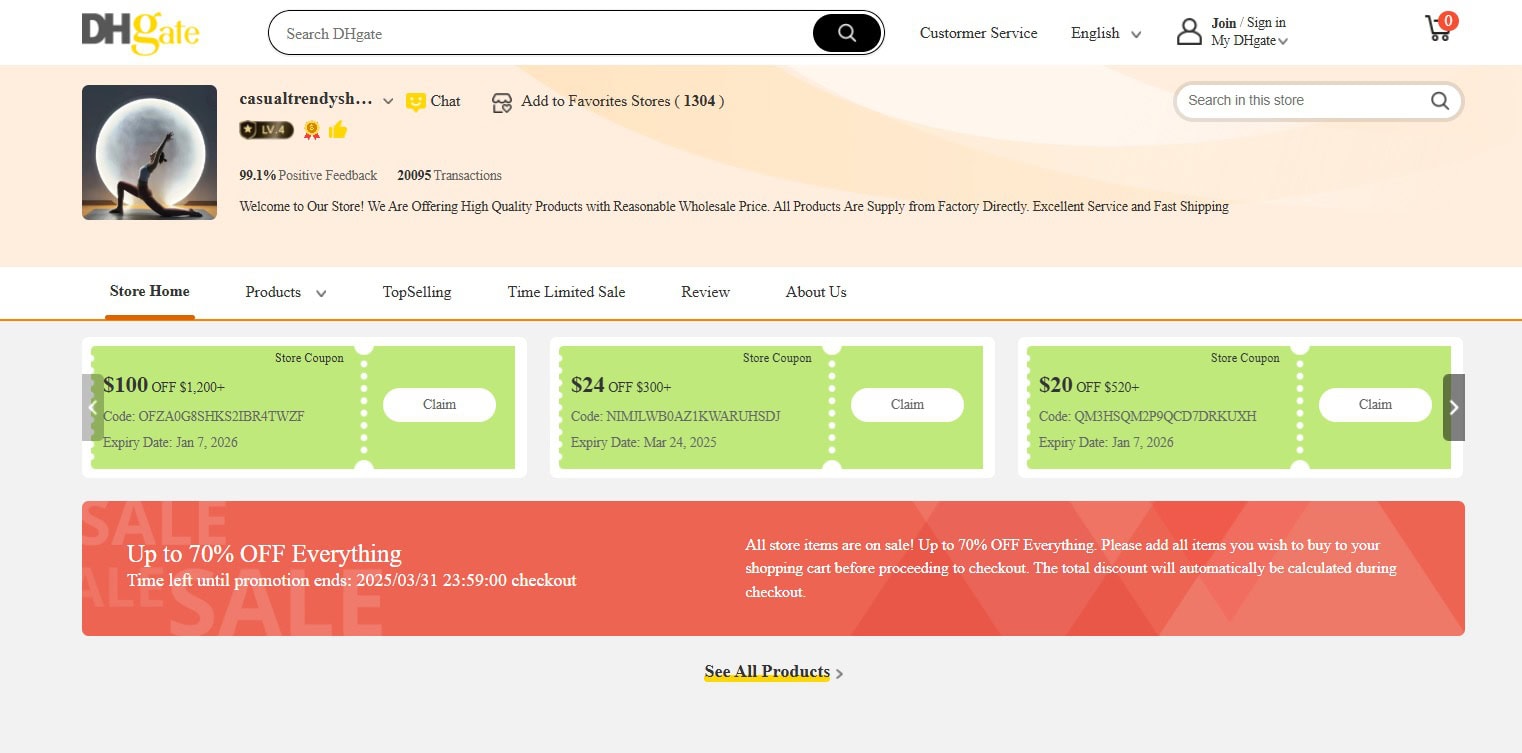The image size is (1522, 753).
Task: Open the Review tab
Action: [x=705, y=292]
